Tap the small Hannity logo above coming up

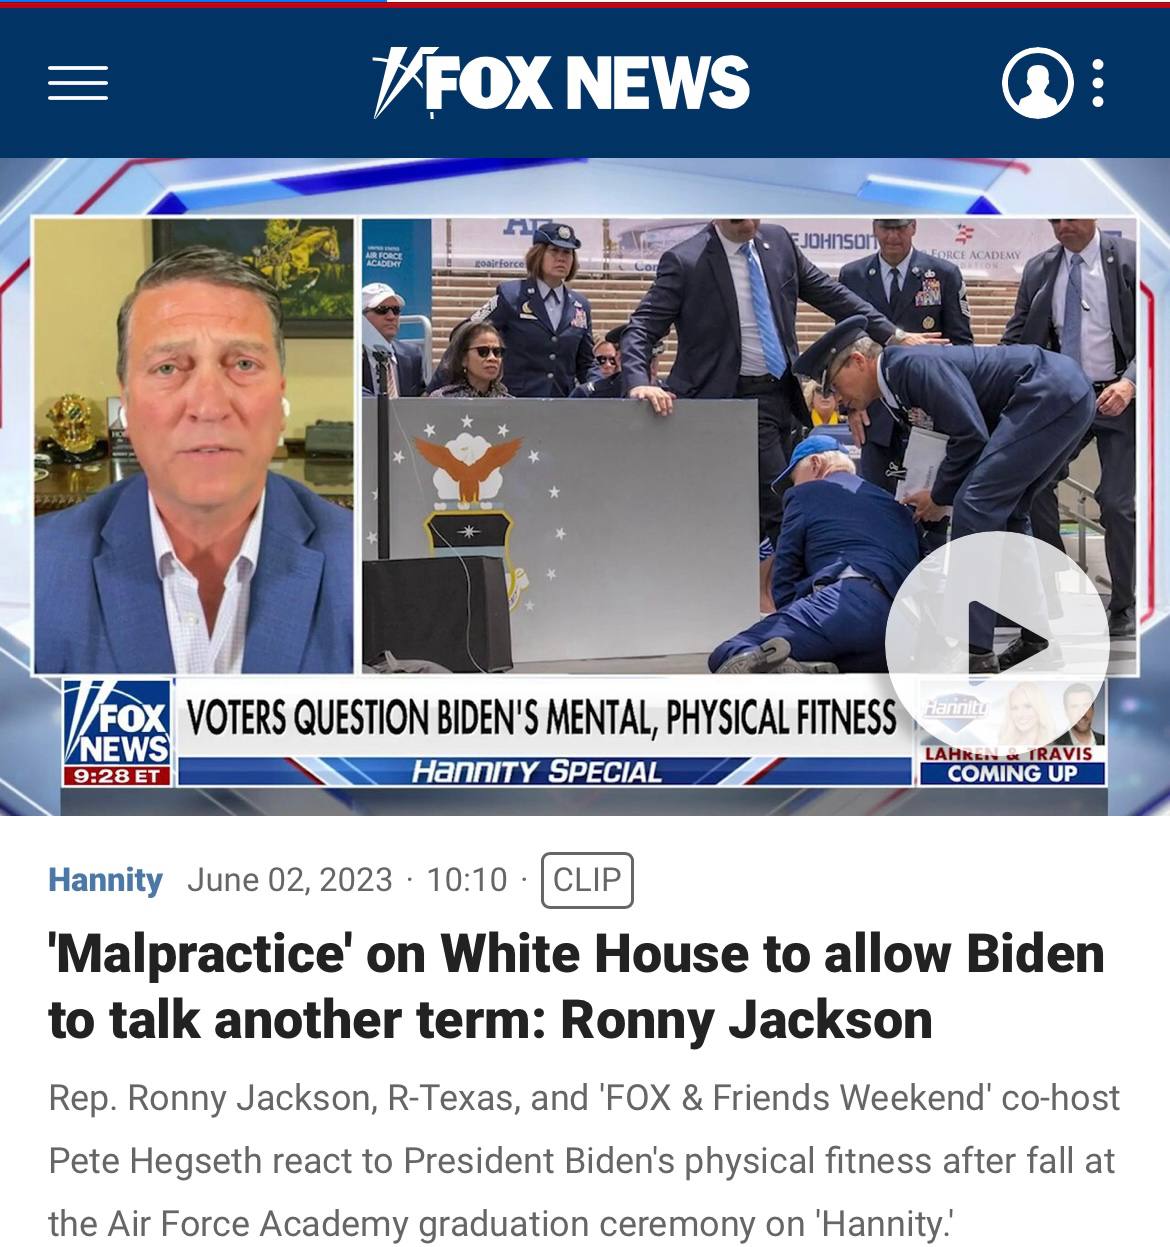pyautogui.click(x=955, y=707)
